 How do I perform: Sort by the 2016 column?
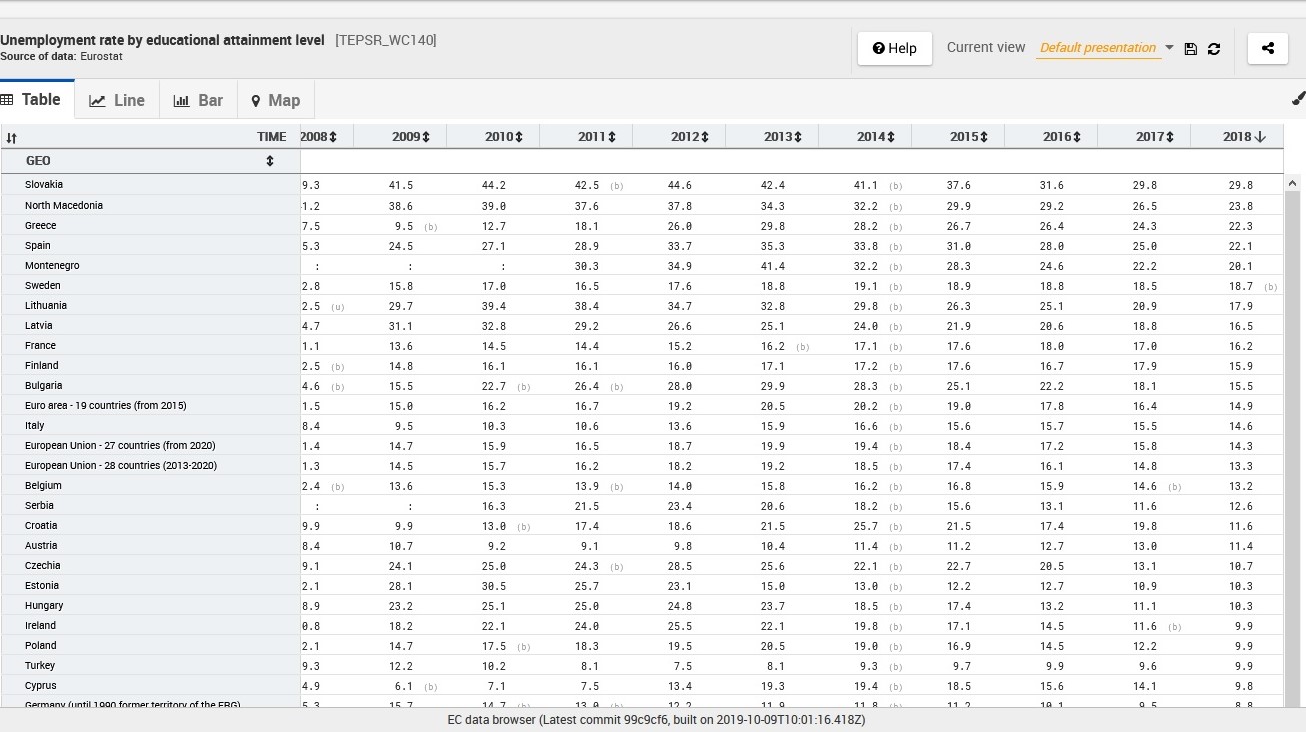1076,137
